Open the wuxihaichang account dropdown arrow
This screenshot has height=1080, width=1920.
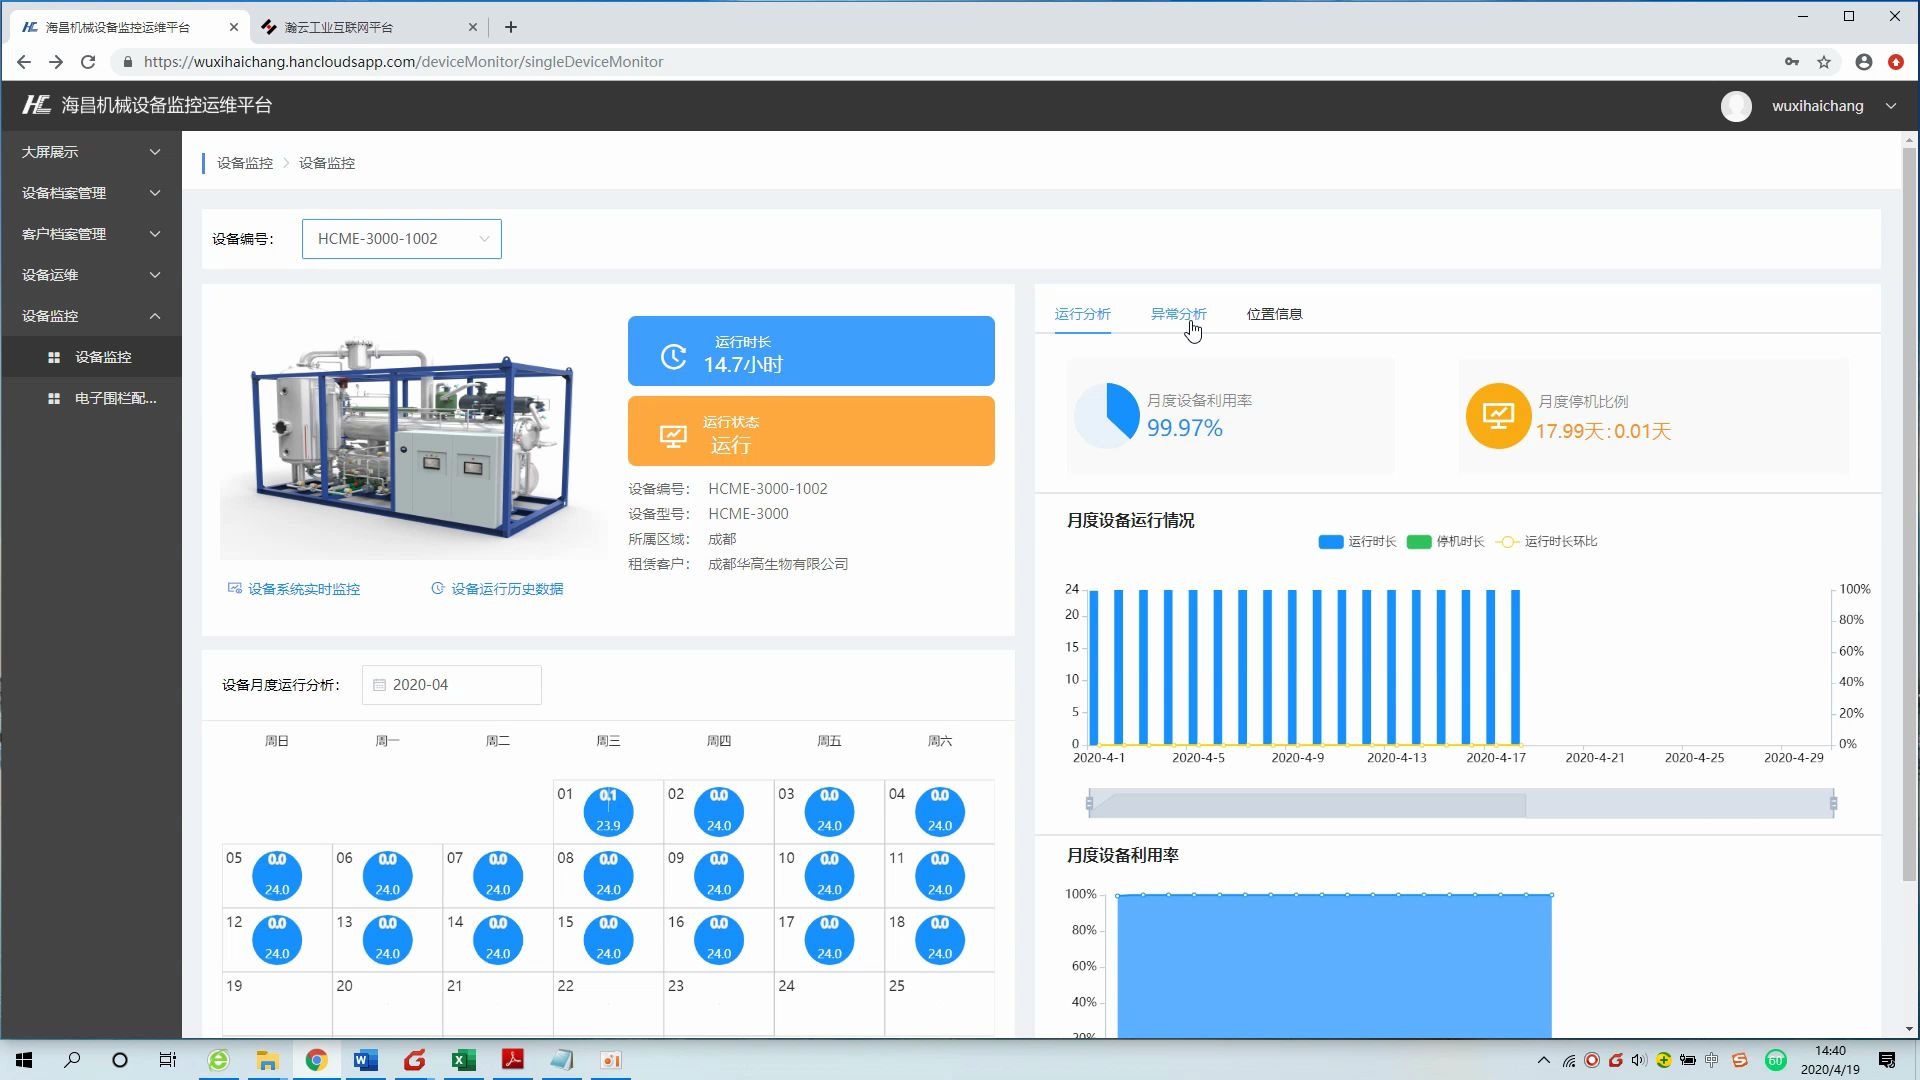coord(1890,106)
